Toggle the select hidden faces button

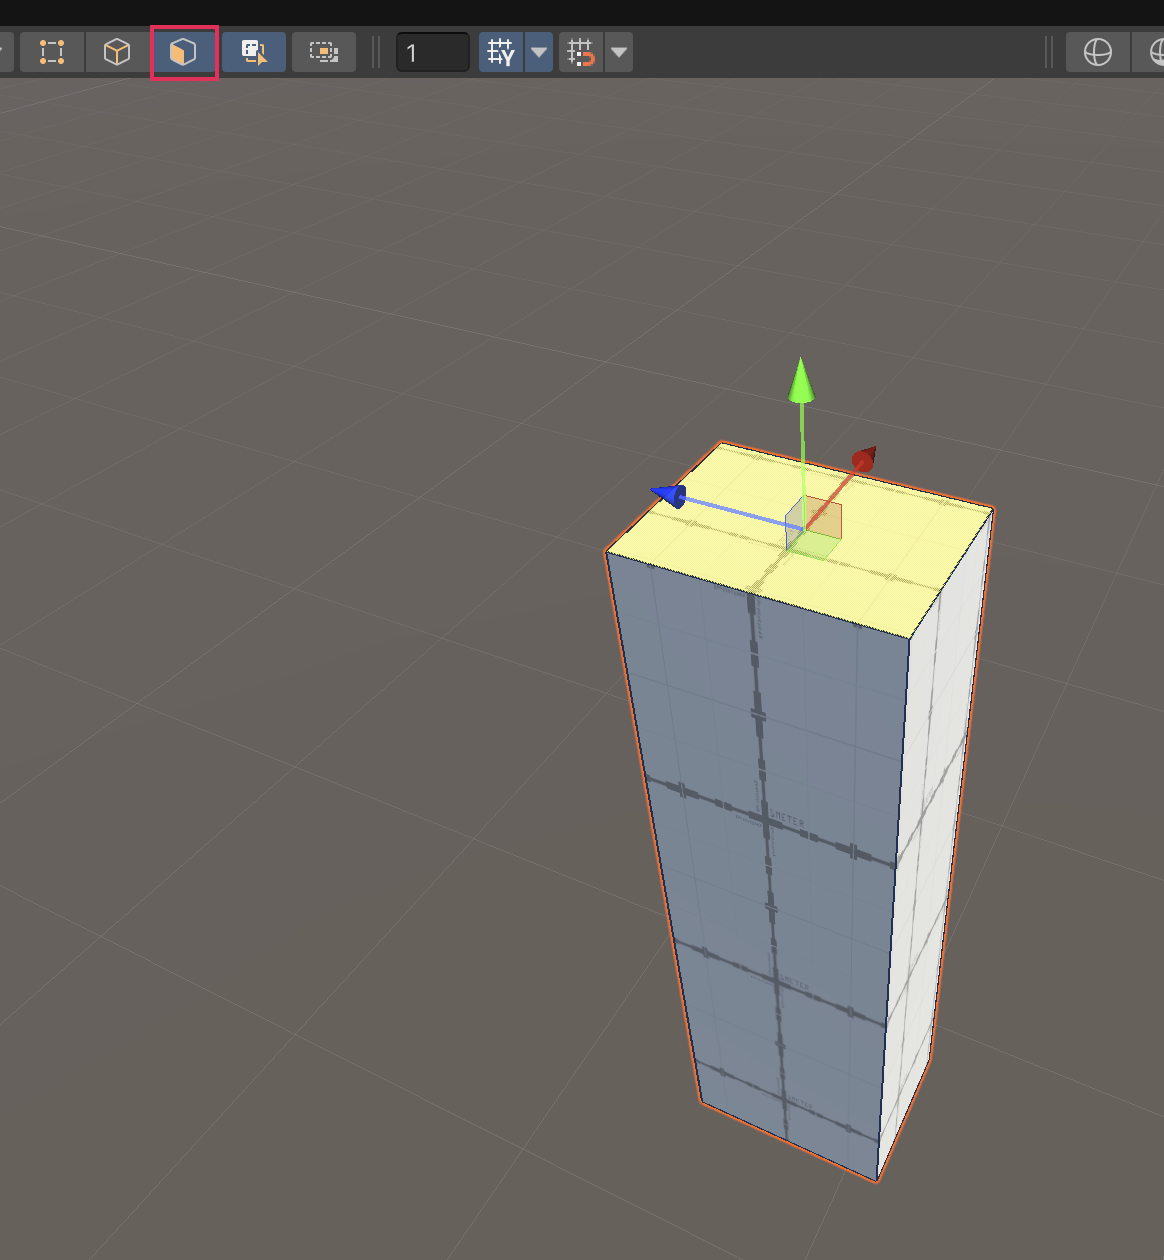(x=254, y=52)
